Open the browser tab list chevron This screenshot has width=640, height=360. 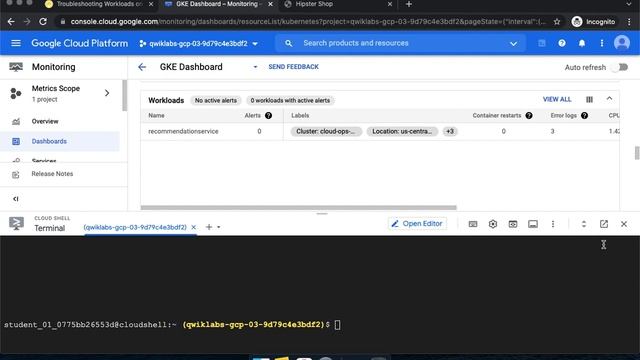[628, 4]
